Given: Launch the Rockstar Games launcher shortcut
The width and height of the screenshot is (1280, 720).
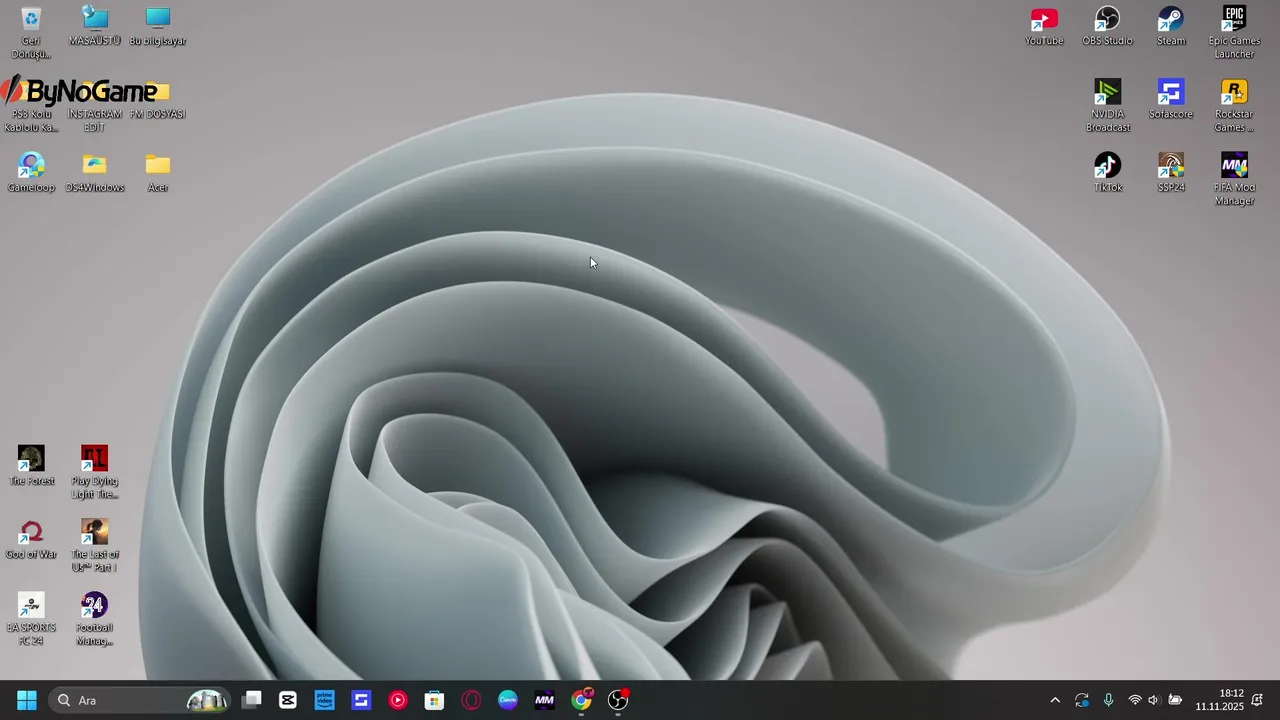Looking at the screenshot, I should [1234, 105].
